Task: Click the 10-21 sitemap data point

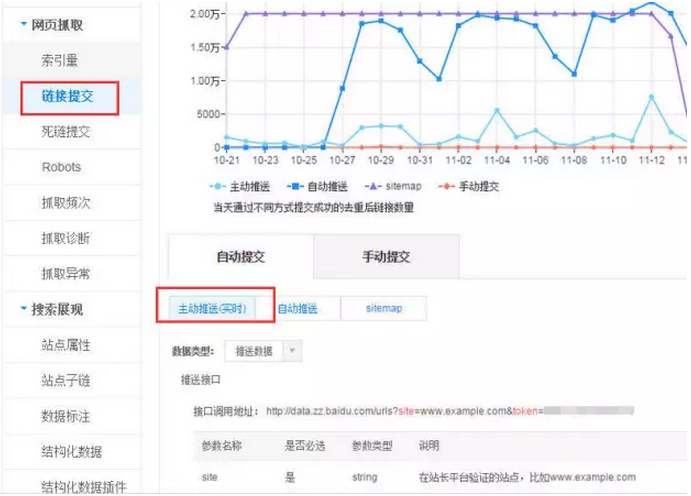Action: (x=227, y=47)
